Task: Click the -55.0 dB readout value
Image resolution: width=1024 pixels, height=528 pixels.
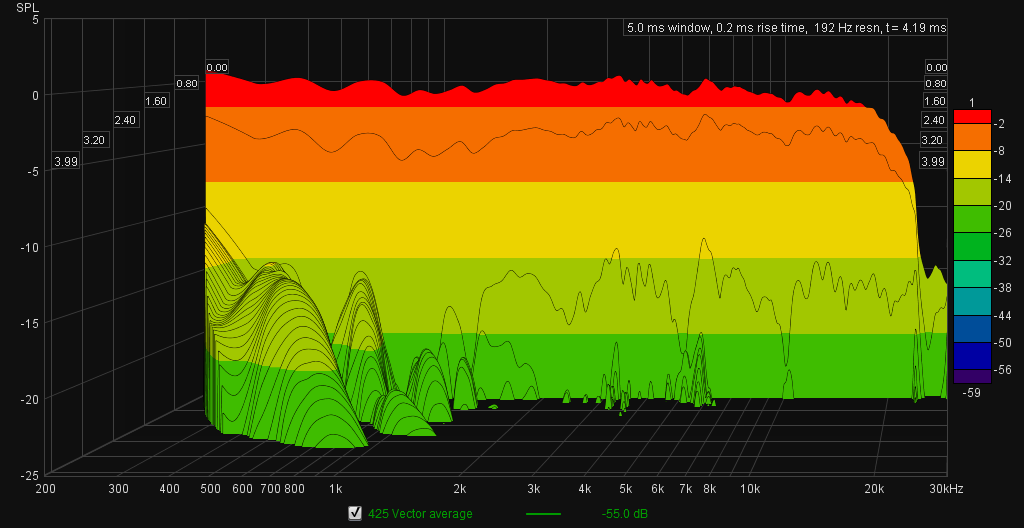Action: tap(624, 514)
